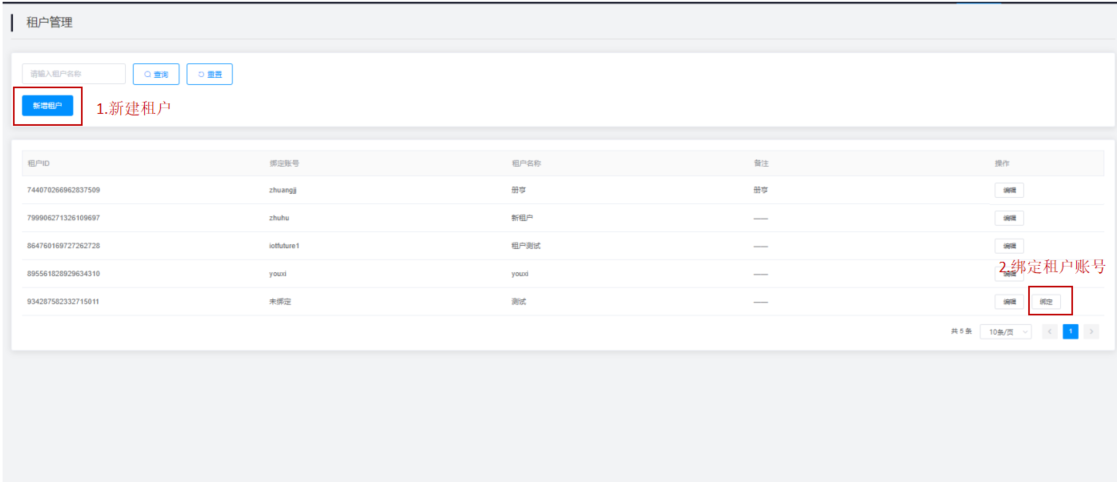Click the 重置 reset button
Image resolution: width=1117 pixels, height=482 pixels.
click(x=209, y=74)
